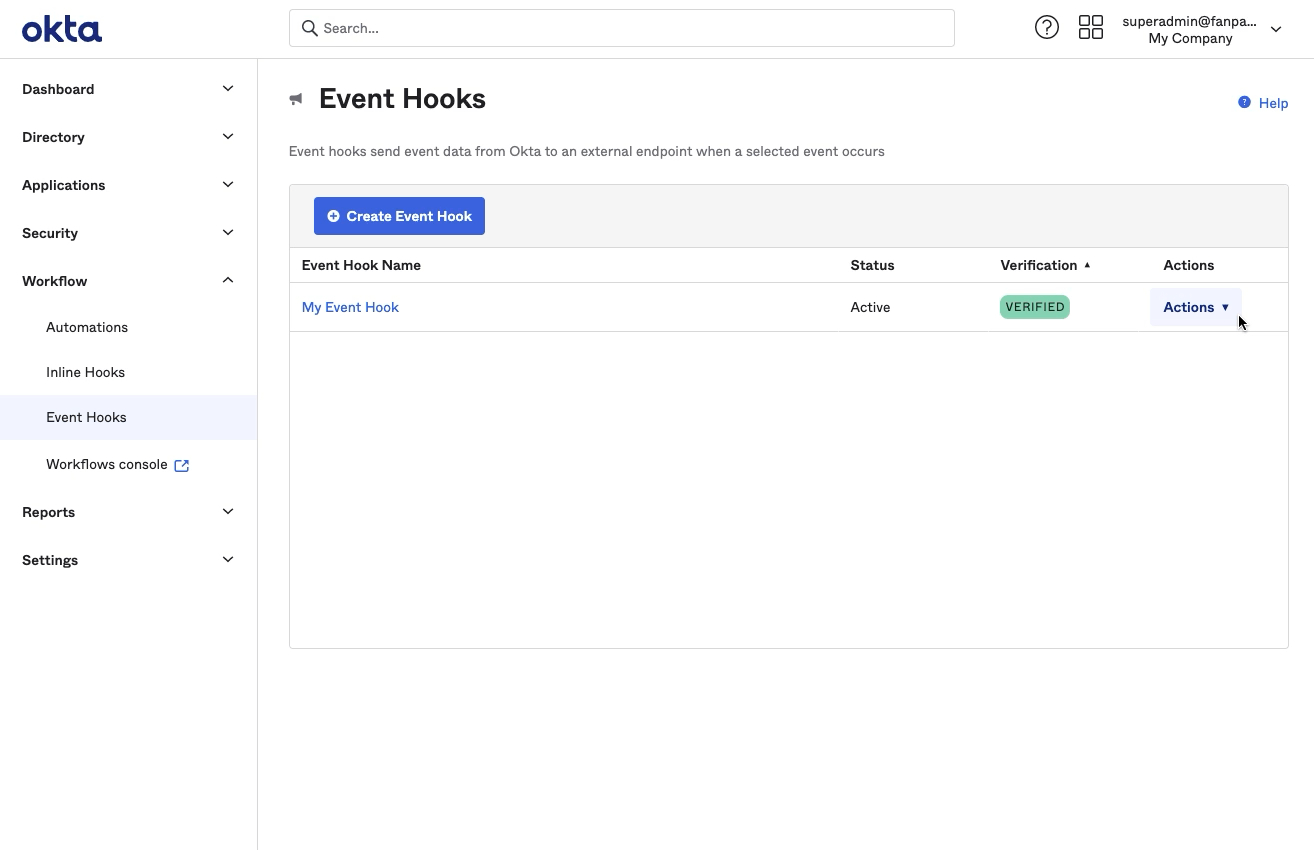Expand the Security section
The width and height of the screenshot is (1314, 850).
click(228, 233)
